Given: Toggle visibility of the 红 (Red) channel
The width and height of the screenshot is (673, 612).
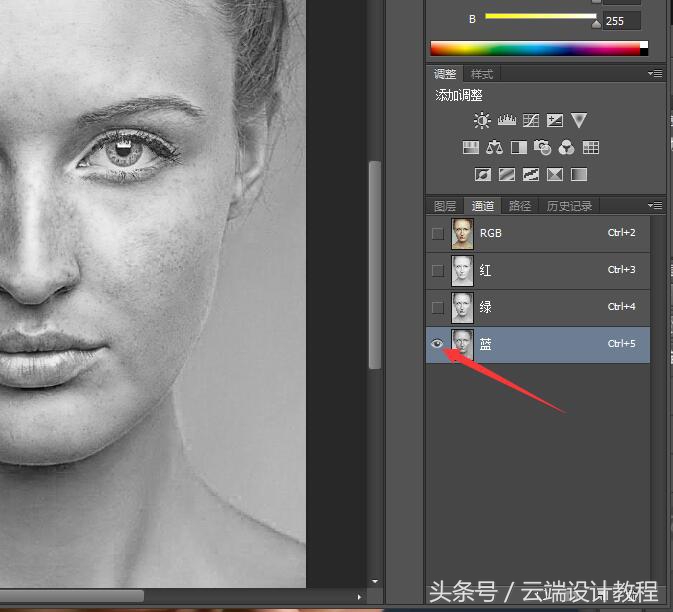Looking at the screenshot, I should 436,270.
